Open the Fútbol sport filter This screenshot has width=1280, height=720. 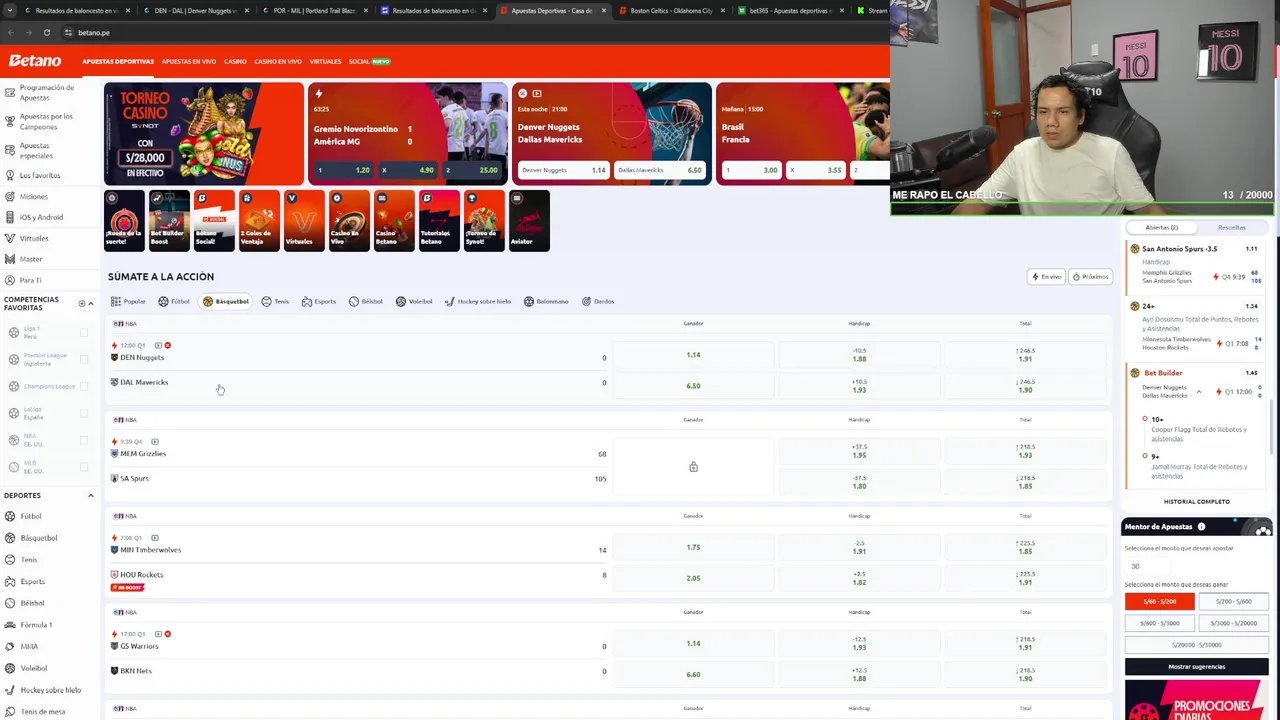[174, 301]
